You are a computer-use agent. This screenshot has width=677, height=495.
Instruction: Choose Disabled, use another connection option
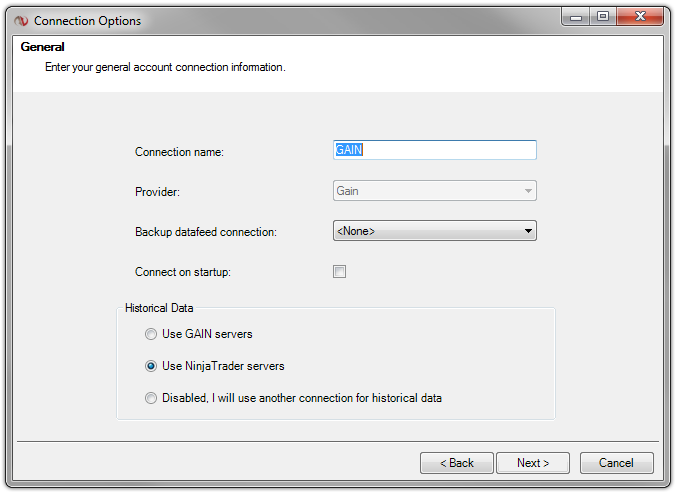point(151,398)
